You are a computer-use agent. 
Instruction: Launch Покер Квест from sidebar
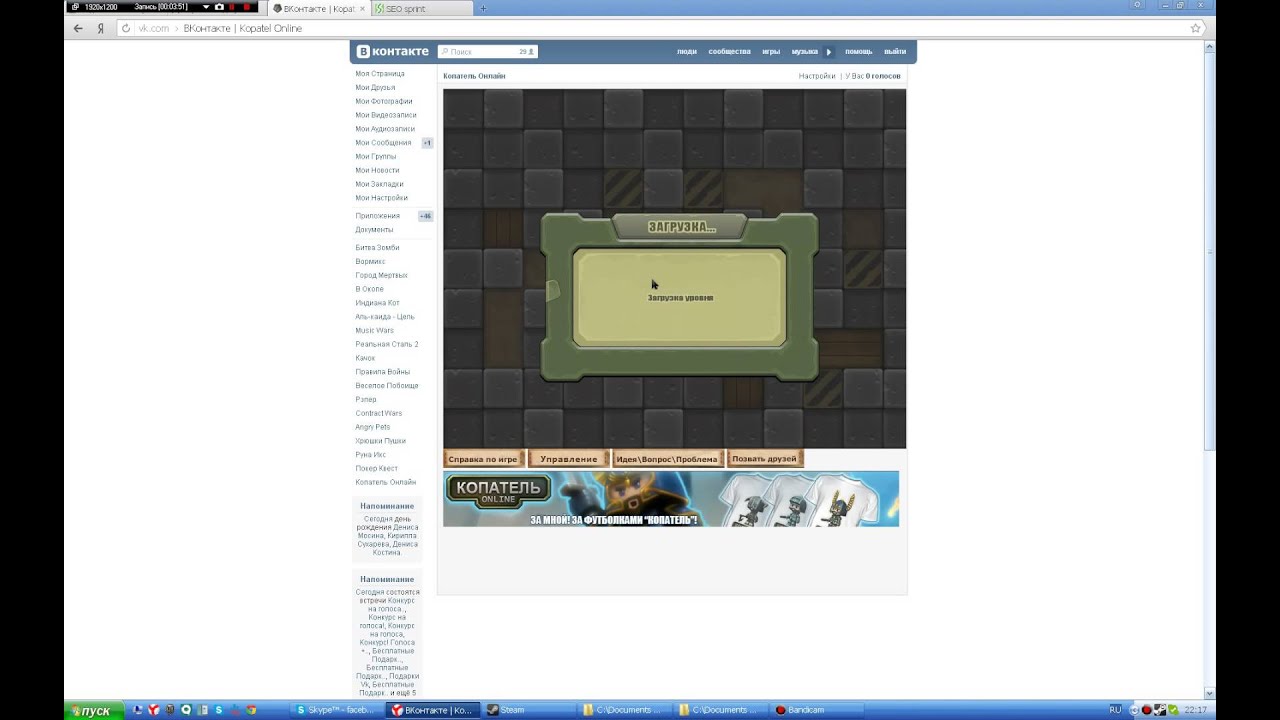pos(376,469)
